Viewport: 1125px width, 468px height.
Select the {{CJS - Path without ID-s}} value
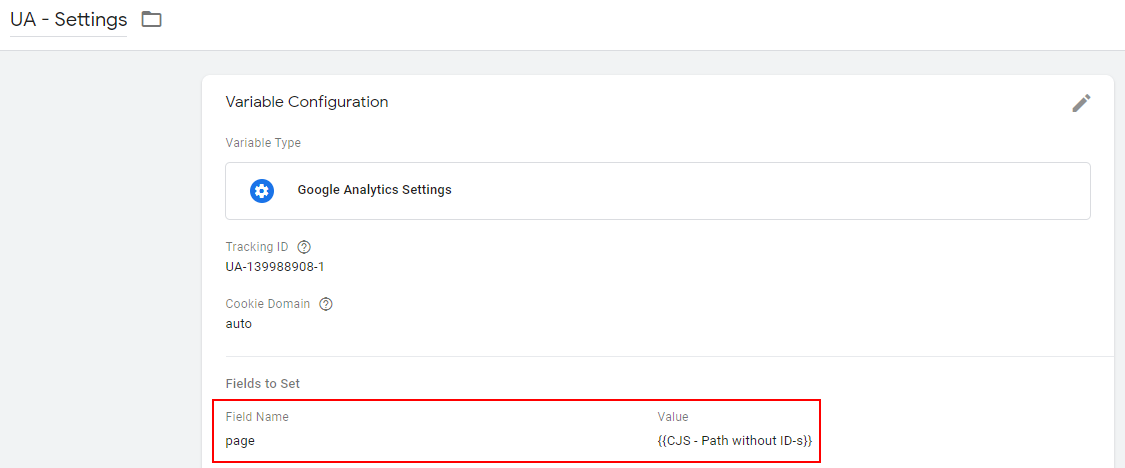735,441
